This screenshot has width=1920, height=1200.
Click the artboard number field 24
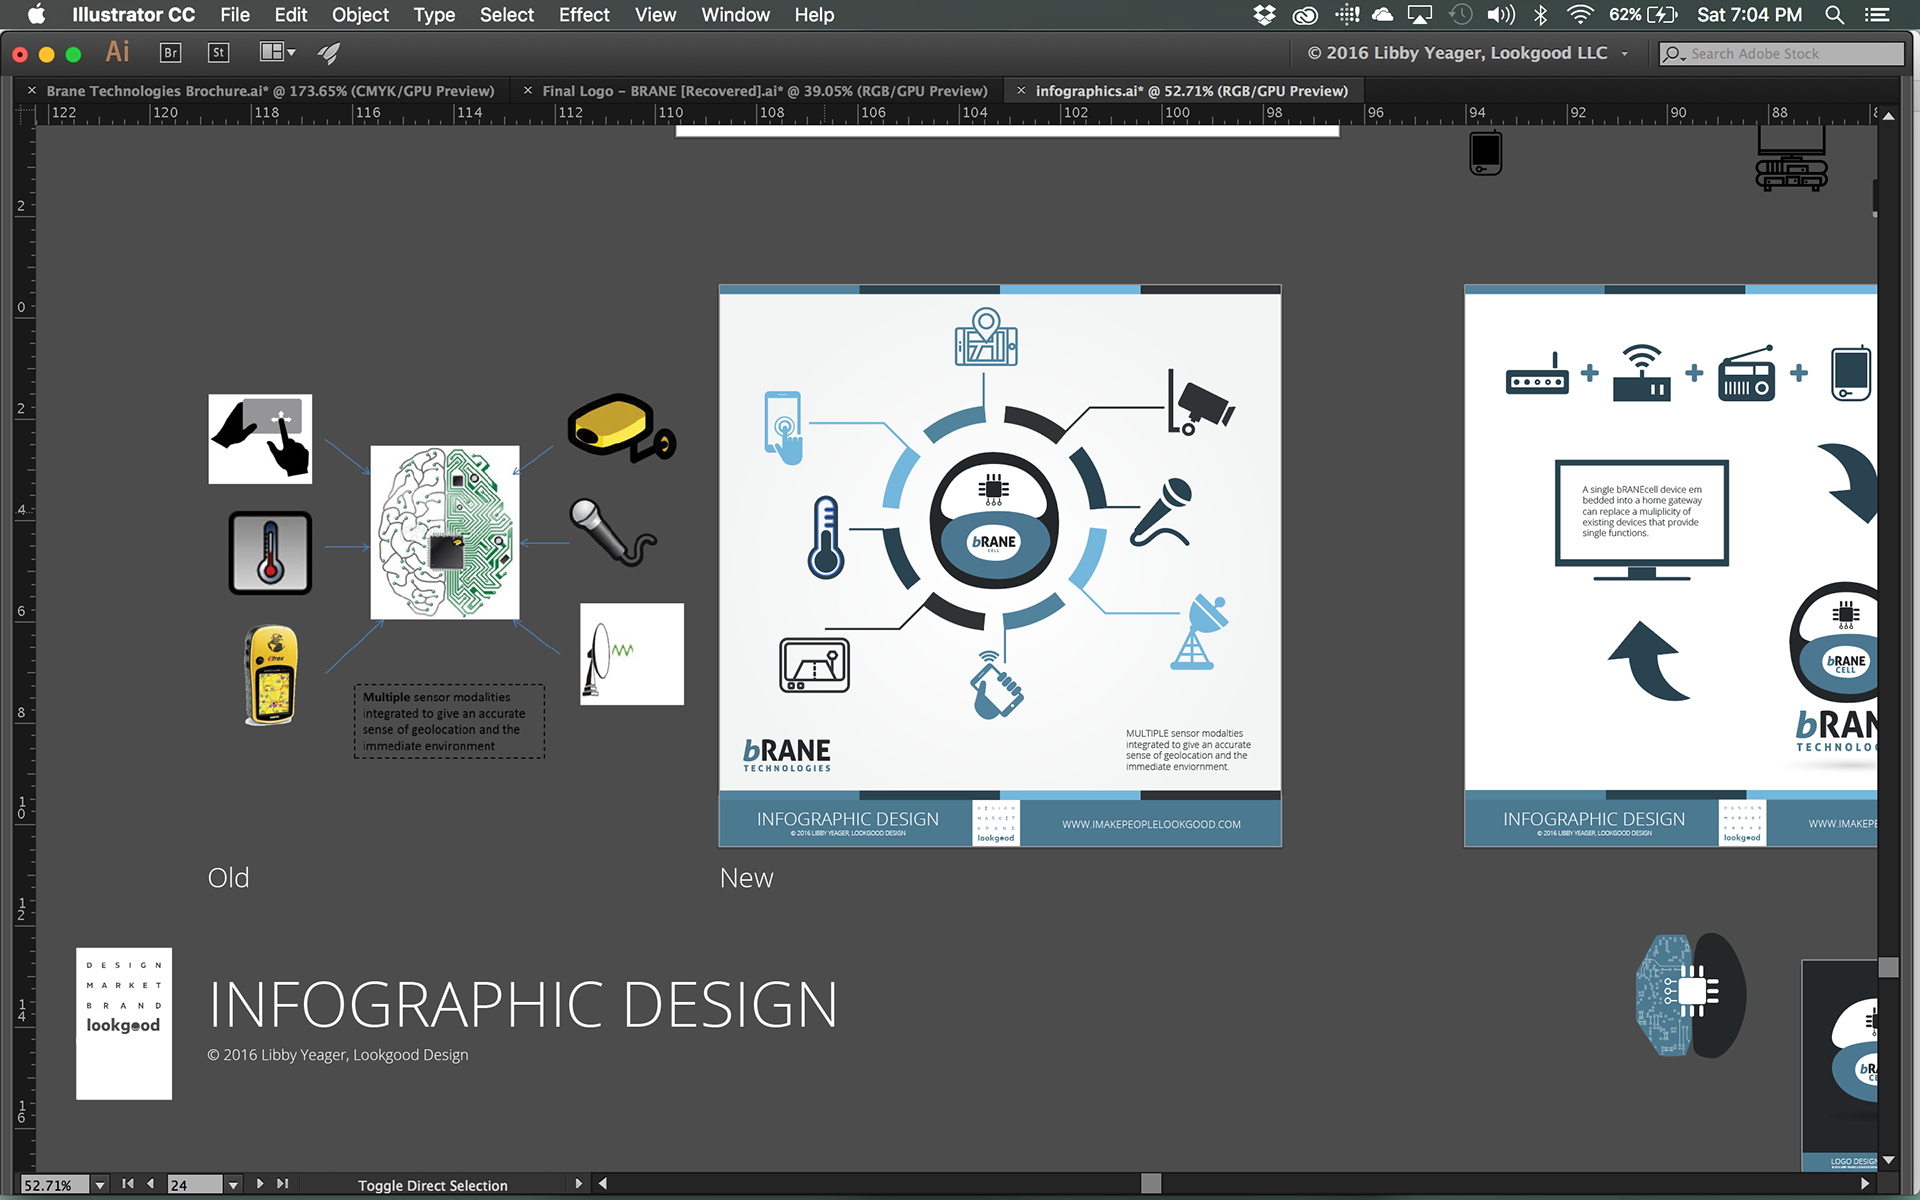(195, 1185)
